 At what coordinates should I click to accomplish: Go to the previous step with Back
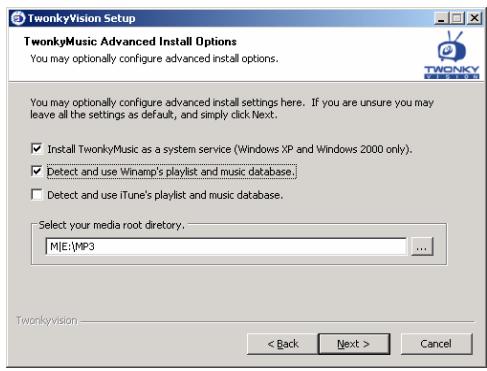pyautogui.click(x=283, y=344)
